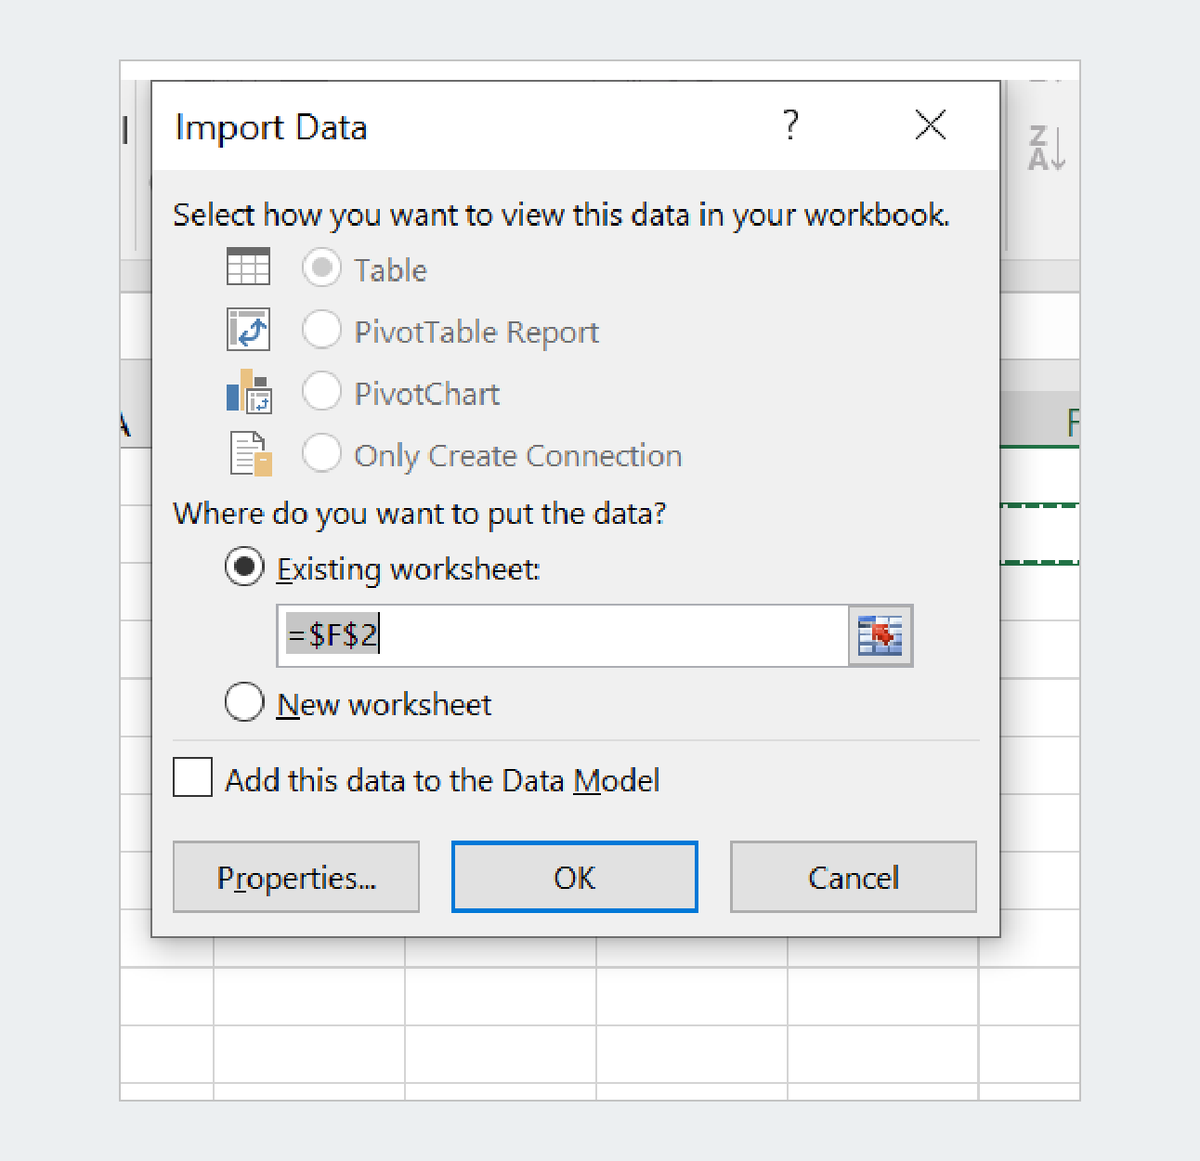Click the column F header in worksheet
Viewport: 1200px width, 1161px height.
(x=1040, y=421)
